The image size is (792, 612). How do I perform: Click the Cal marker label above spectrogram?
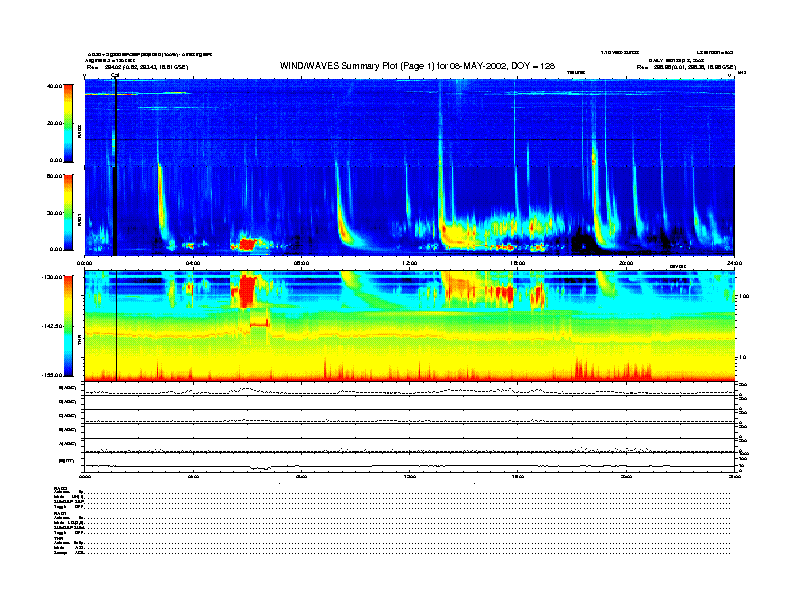coord(115,76)
